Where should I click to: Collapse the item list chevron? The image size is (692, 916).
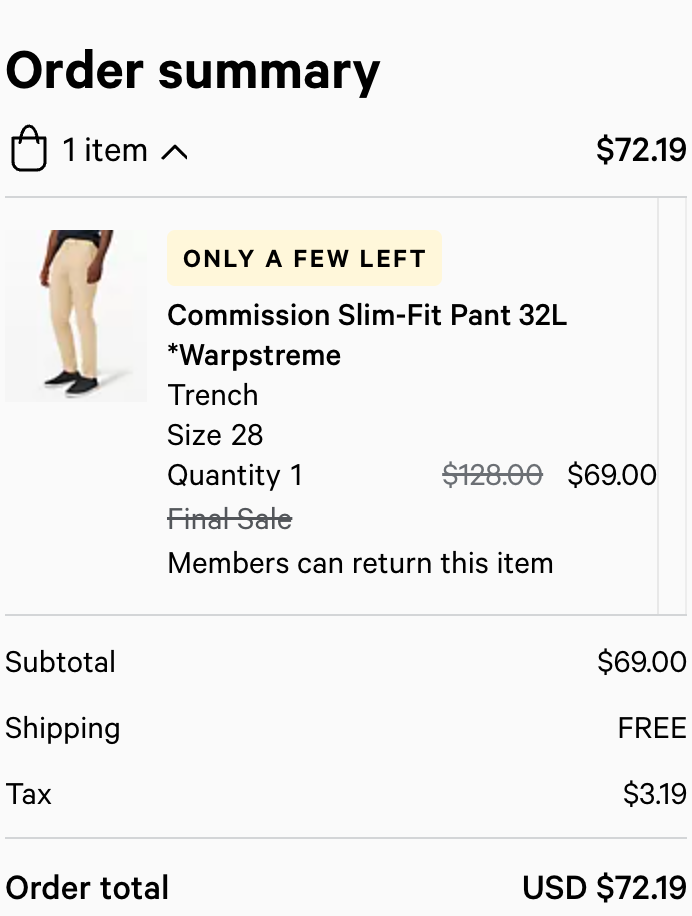pos(174,151)
